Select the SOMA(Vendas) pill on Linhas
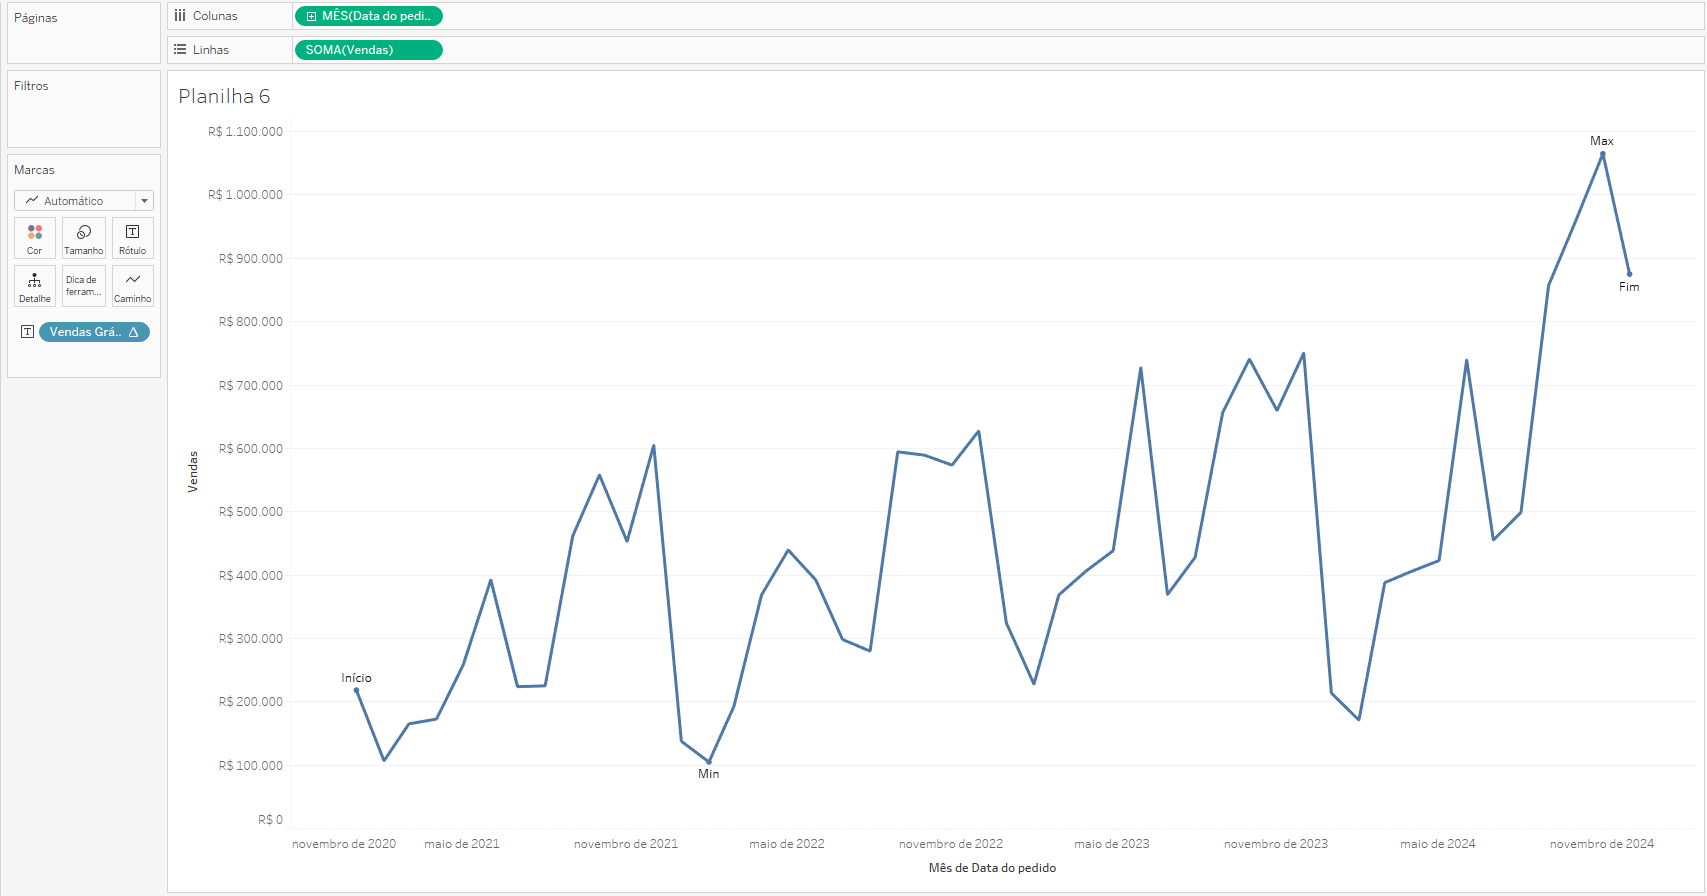Viewport: 1707px width, 896px height. [368, 50]
